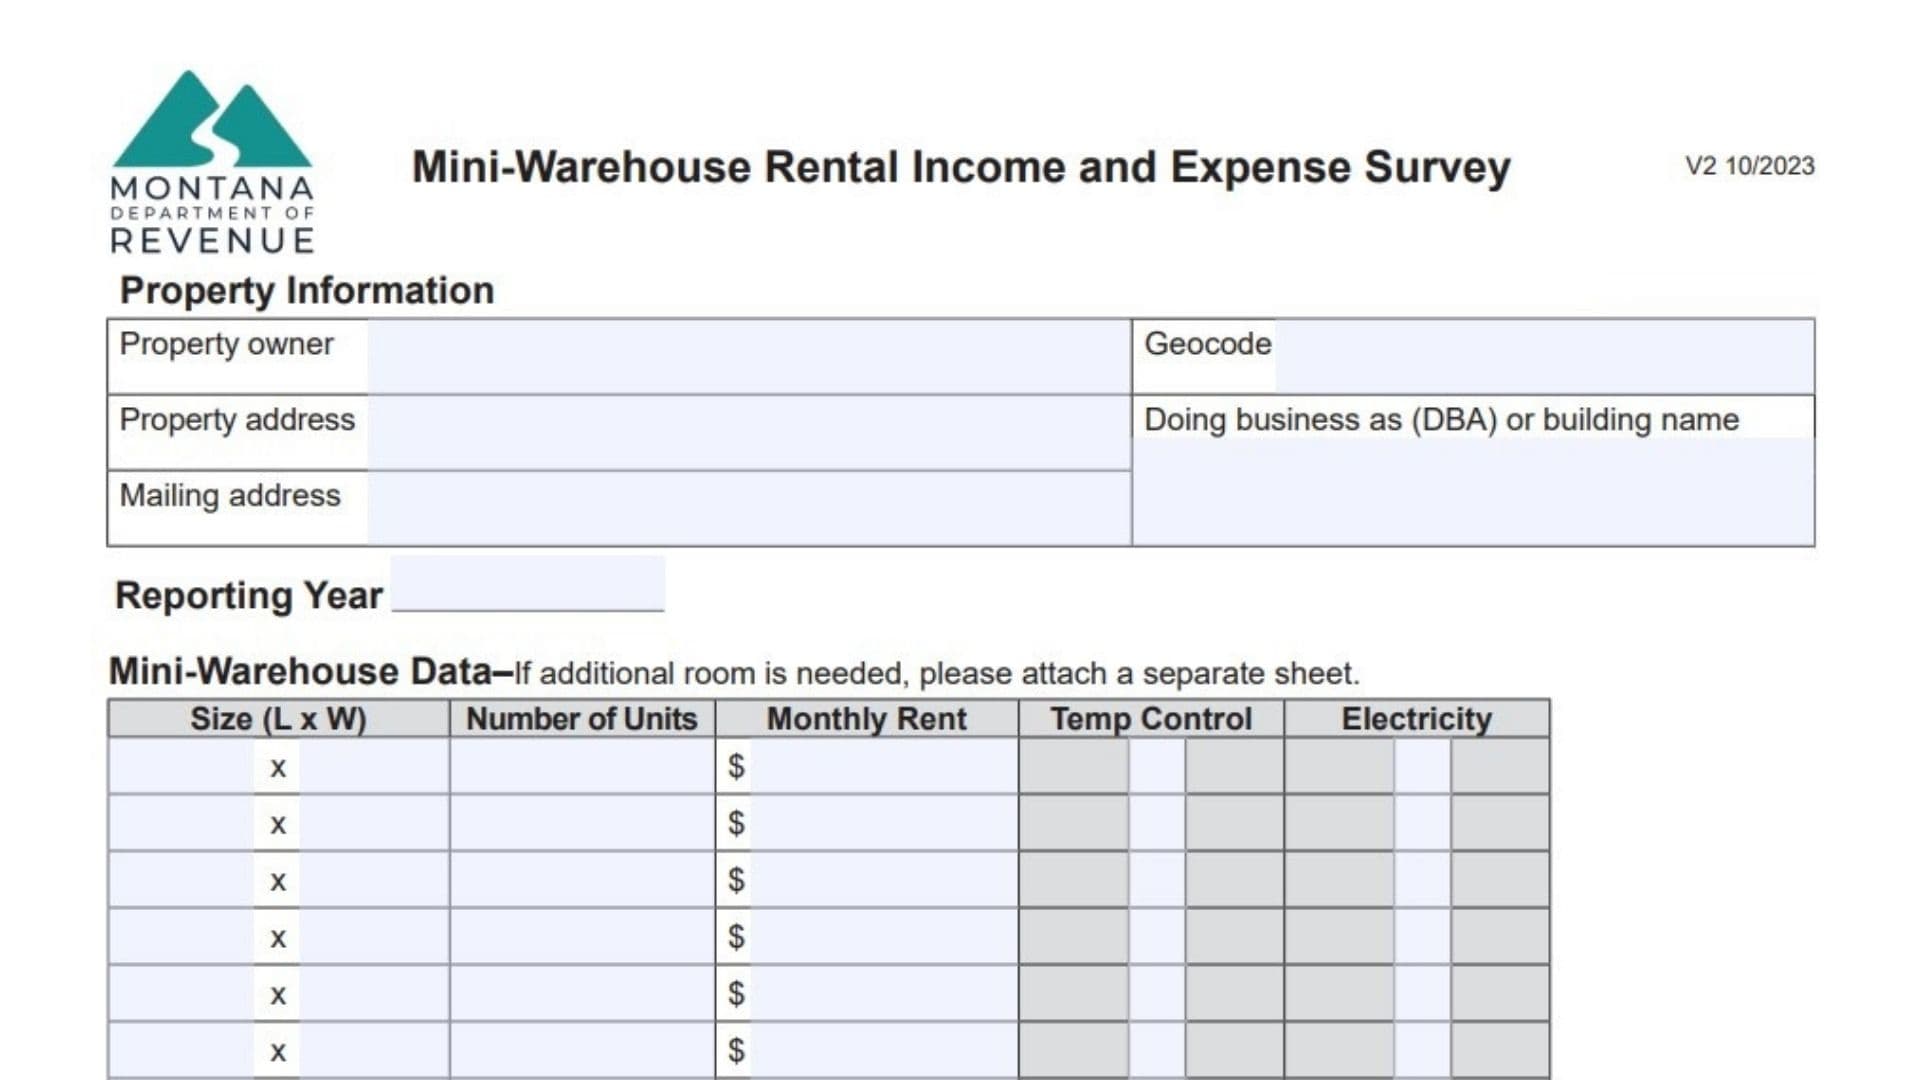1920x1080 pixels.
Task: Click the first row Monthly Rent field
Action: tap(882, 767)
